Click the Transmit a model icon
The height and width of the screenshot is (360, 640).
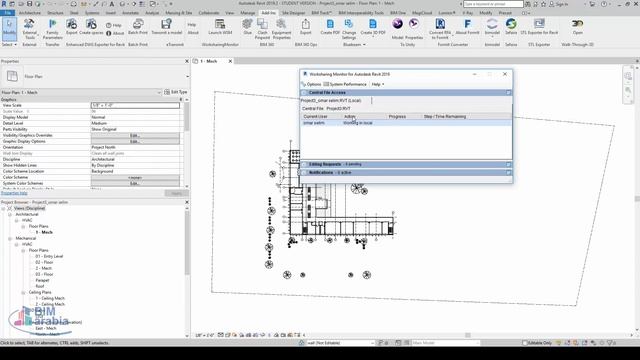pos(167,27)
